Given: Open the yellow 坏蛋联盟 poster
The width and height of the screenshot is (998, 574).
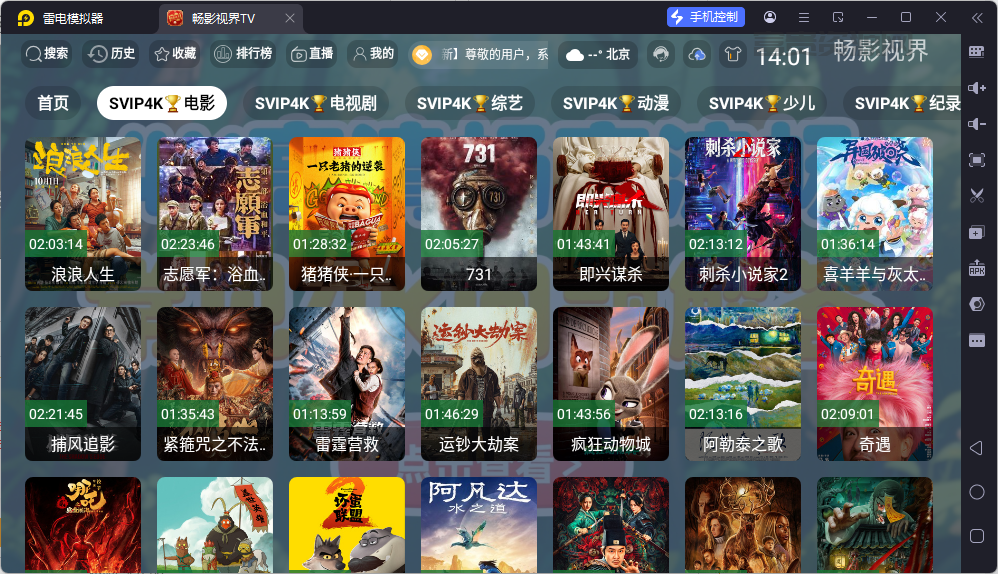Looking at the screenshot, I should coord(347,524).
